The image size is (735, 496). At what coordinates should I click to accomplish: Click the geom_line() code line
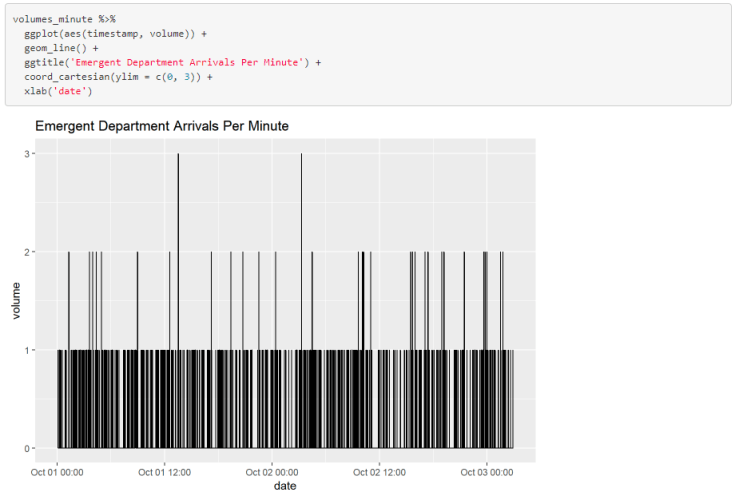[x=61, y=48]
